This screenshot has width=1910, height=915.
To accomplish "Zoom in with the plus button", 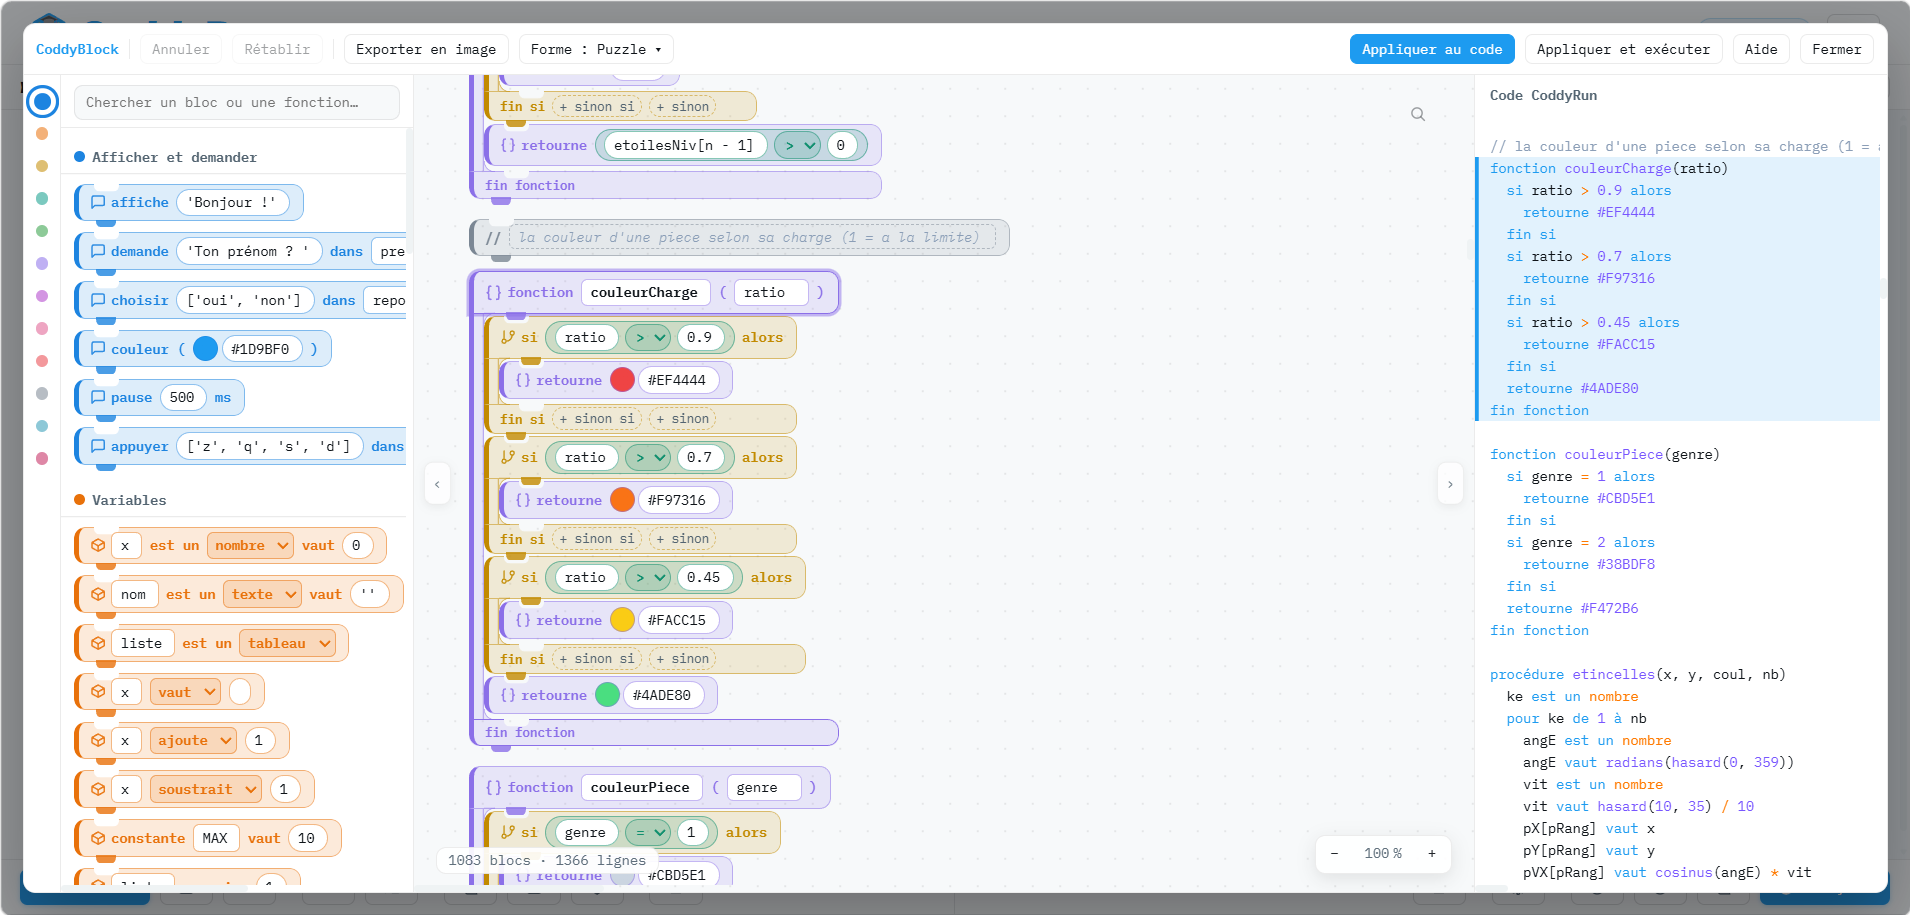I will tap(1432, 853).
